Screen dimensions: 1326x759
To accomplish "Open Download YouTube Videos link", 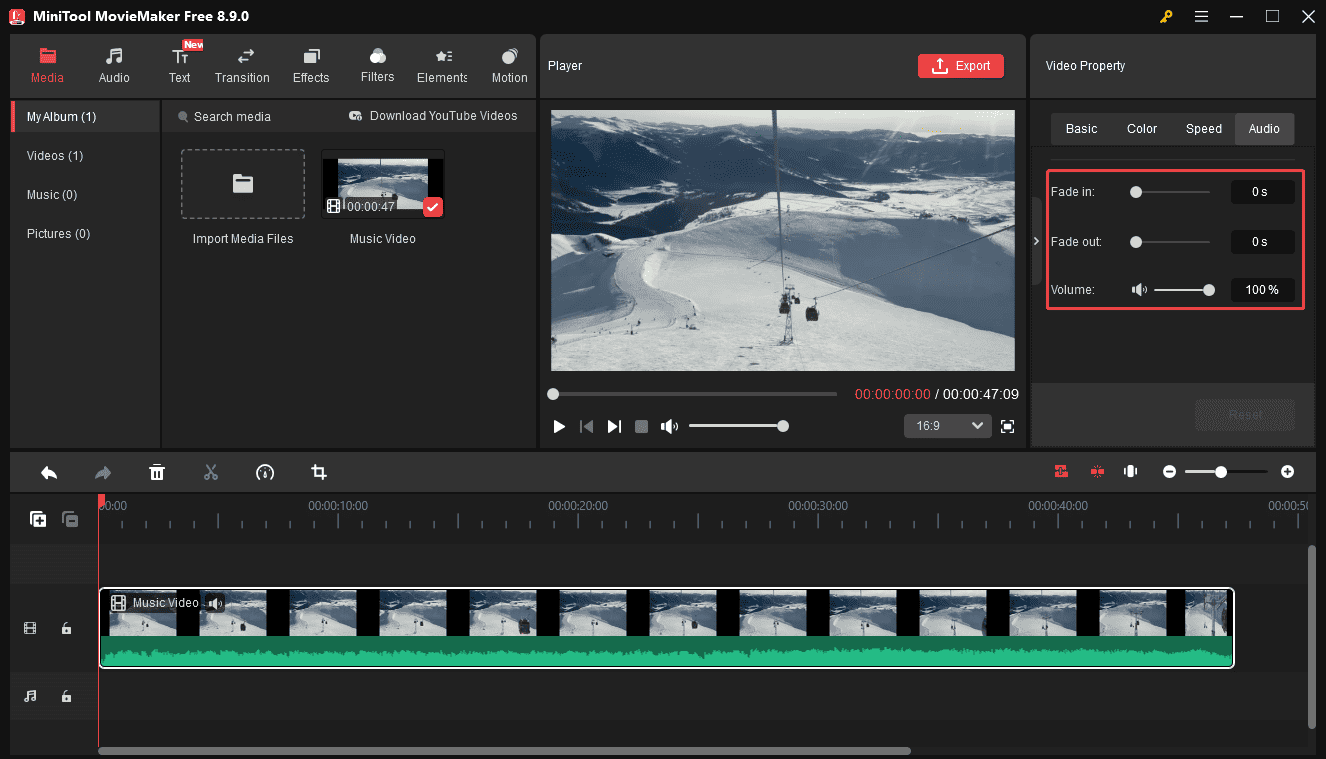I will [433, 116].
